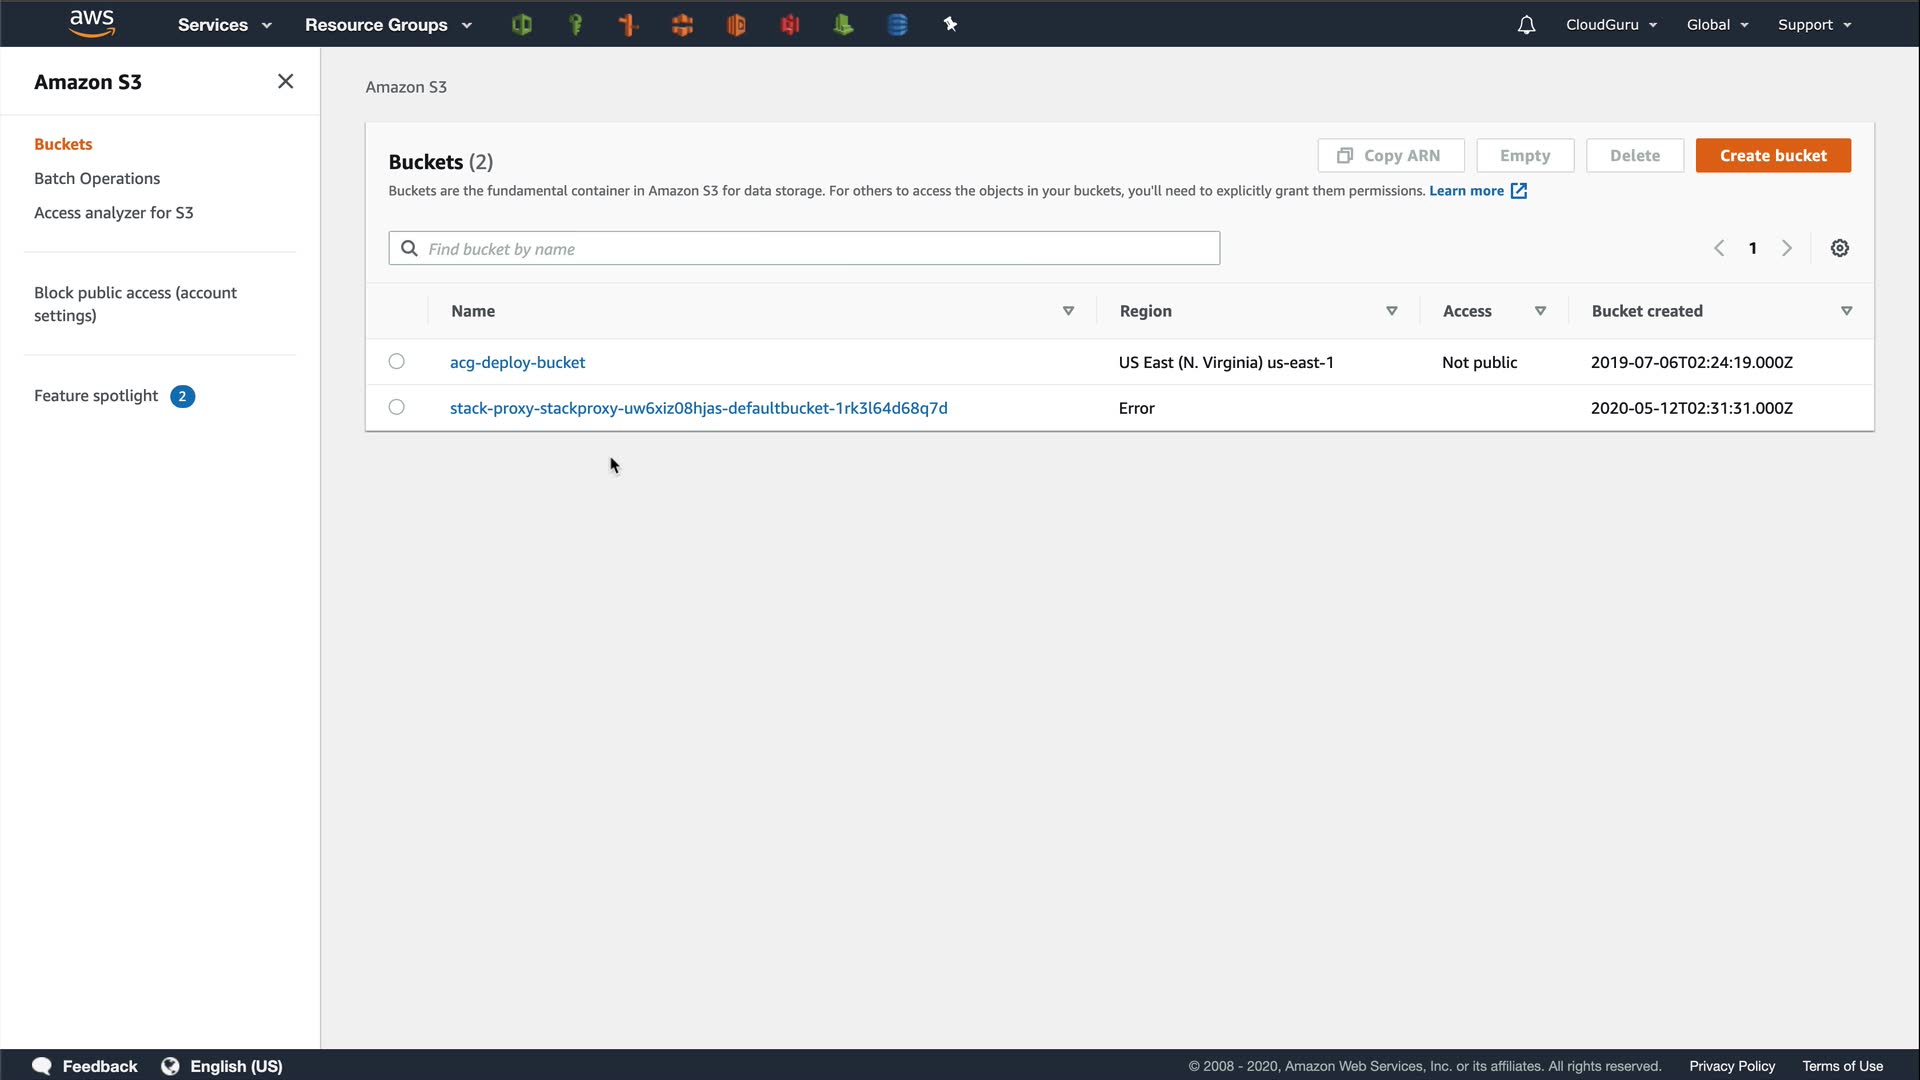1920x1080 pixels.
Task: Open the CloudGuru account dropdown
Action: coord(1611,25)
